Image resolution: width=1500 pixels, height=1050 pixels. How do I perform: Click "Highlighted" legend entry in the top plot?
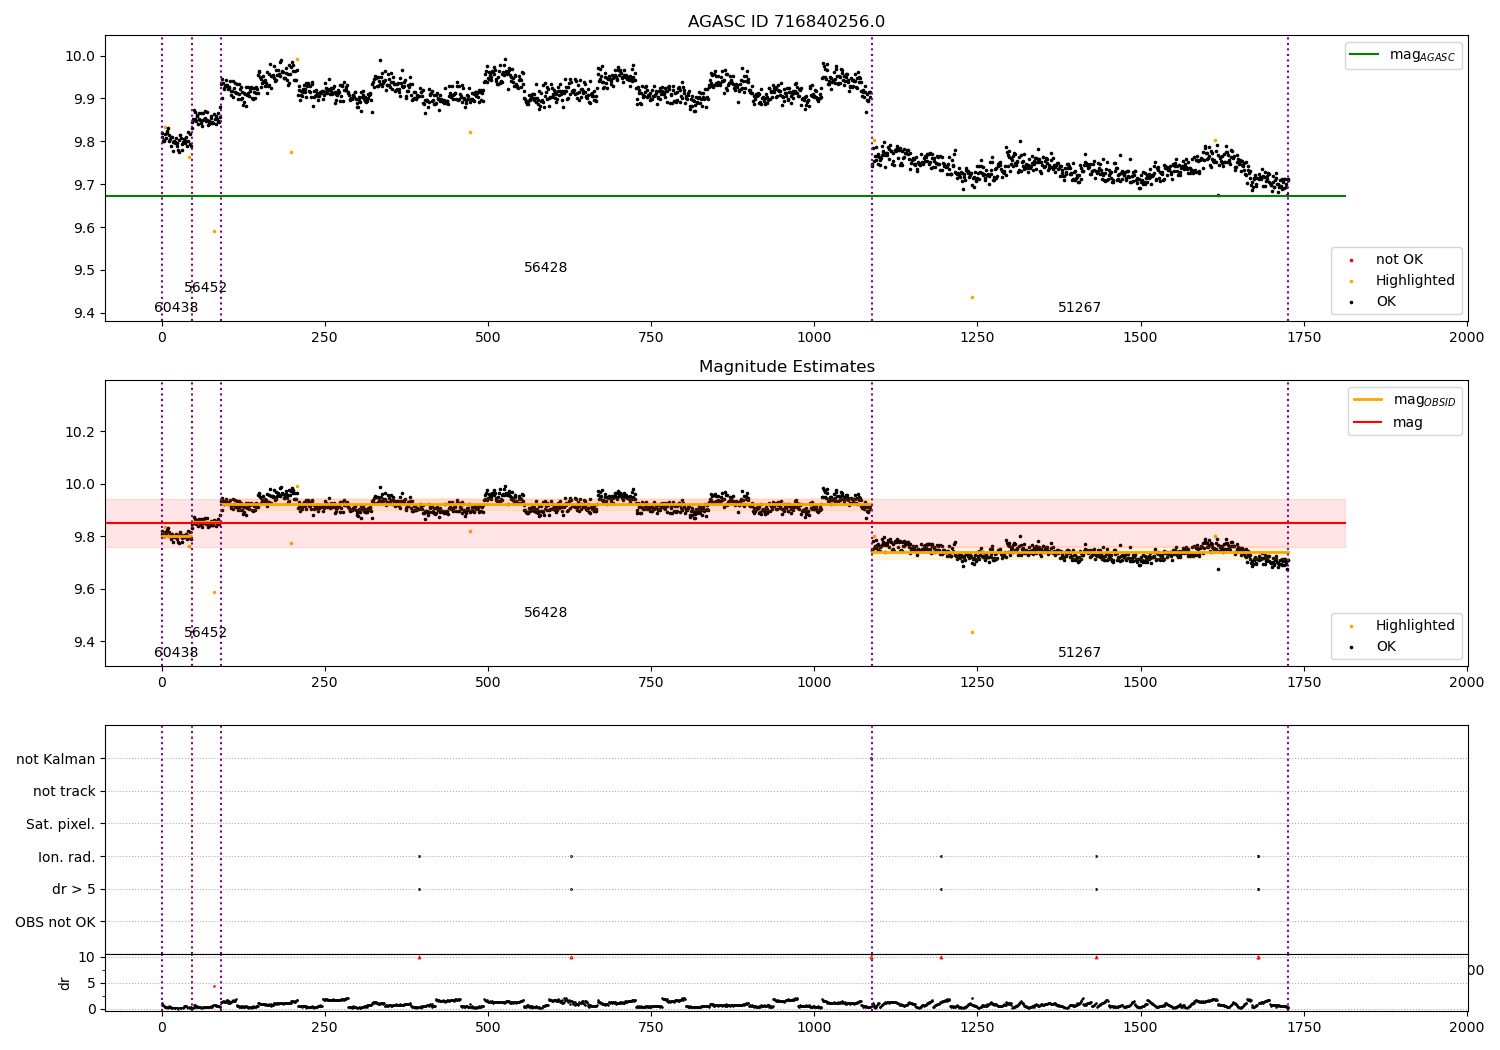pyautogui.click(x=1402, y=281)
